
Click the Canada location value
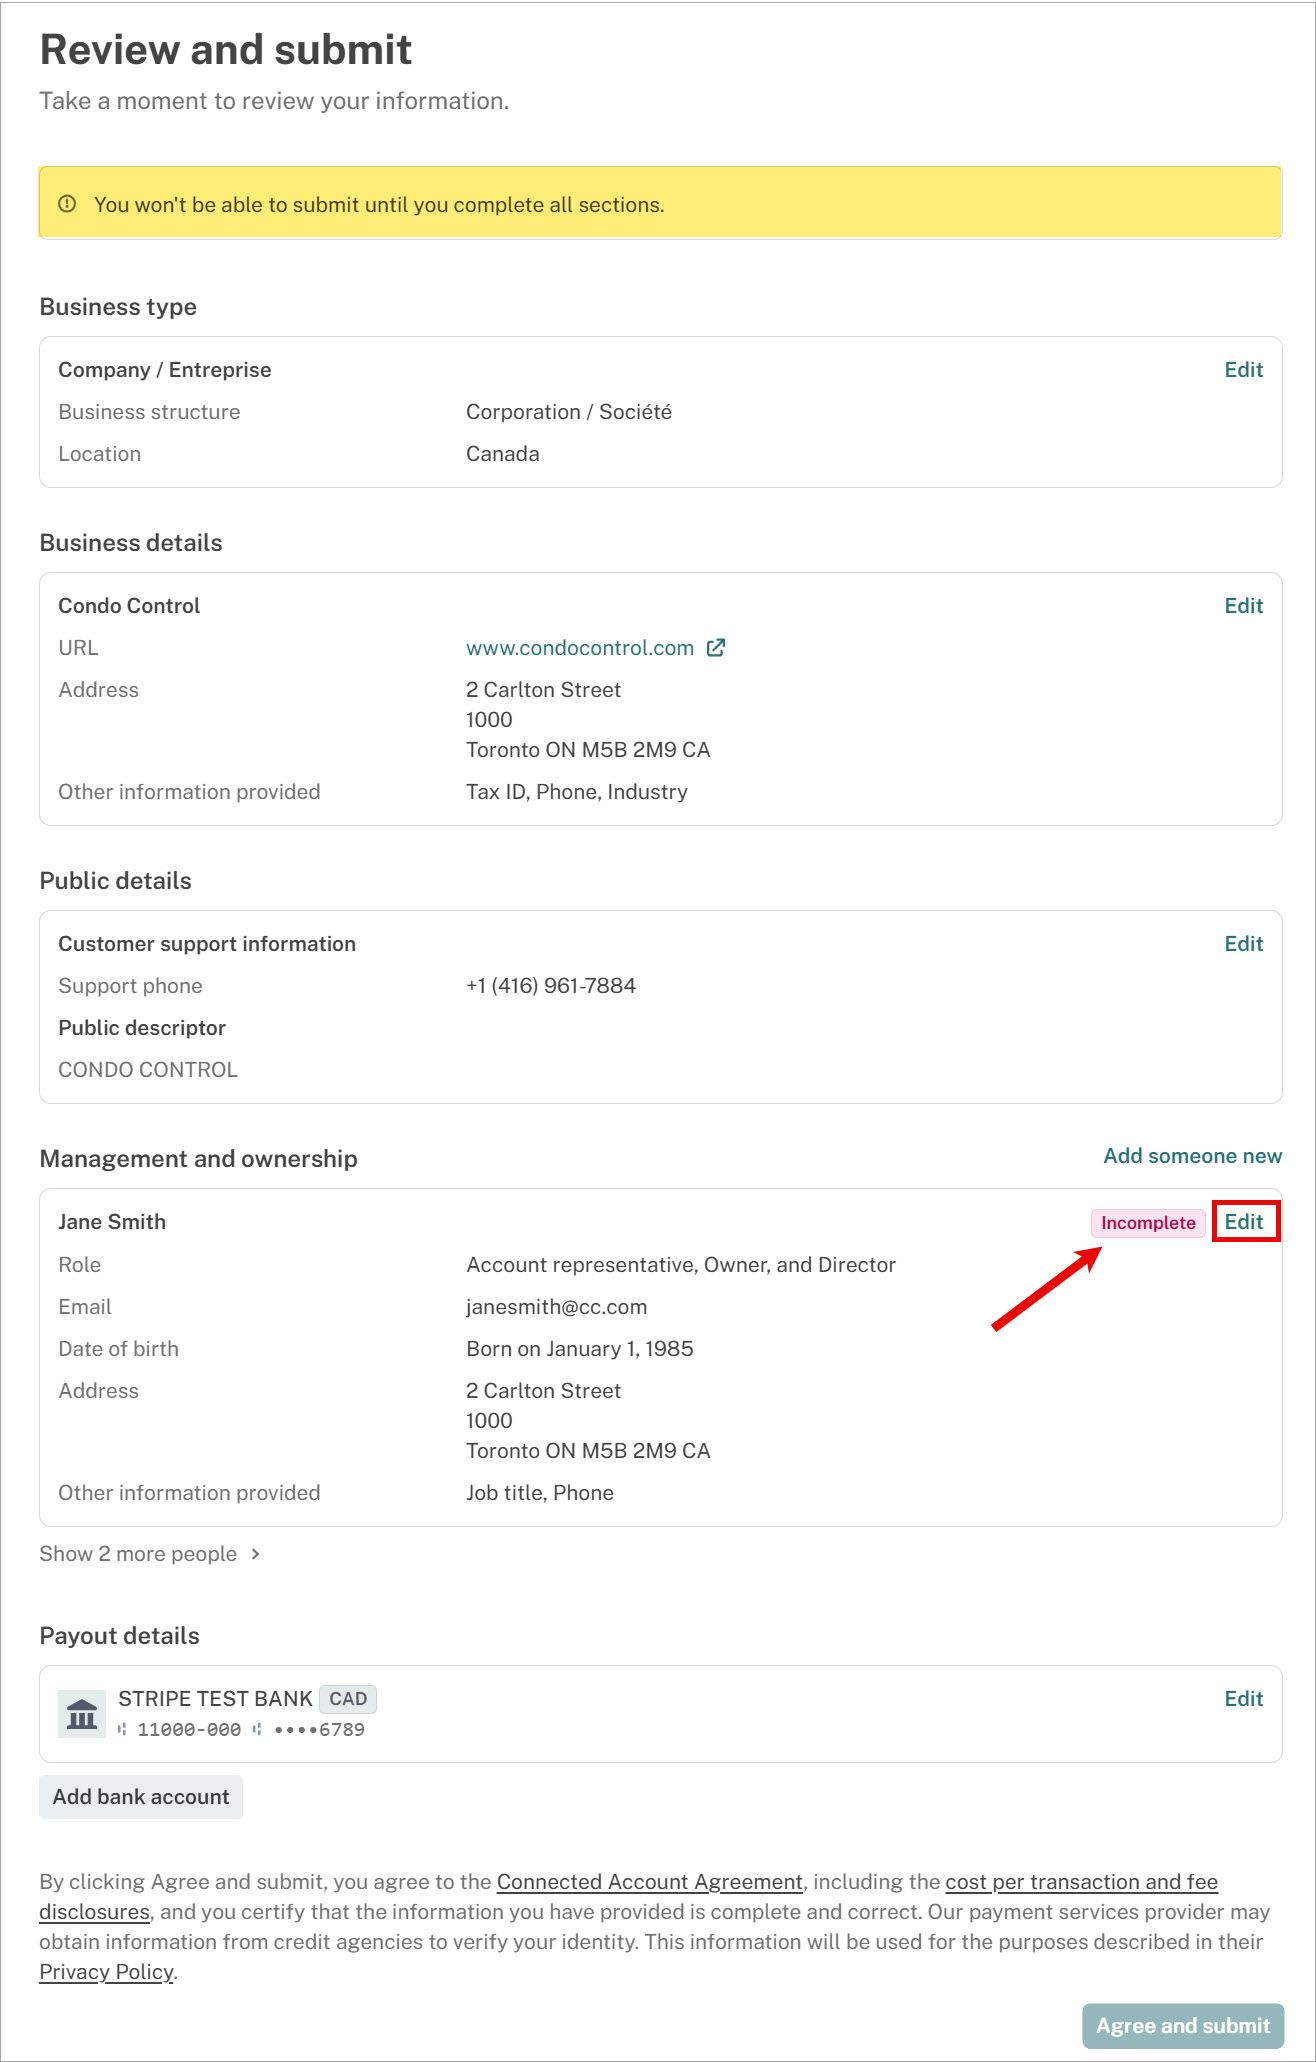(x=503, y=454)
